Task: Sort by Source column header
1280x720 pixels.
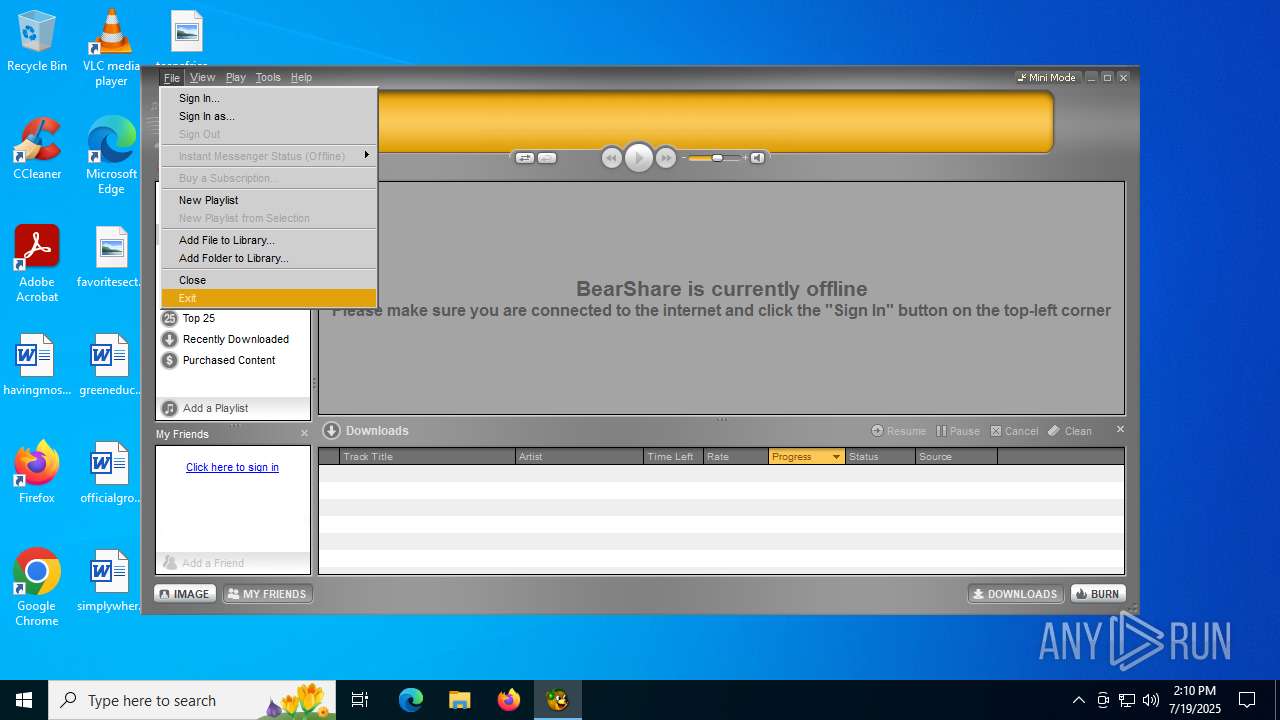Action: (956, 456)
